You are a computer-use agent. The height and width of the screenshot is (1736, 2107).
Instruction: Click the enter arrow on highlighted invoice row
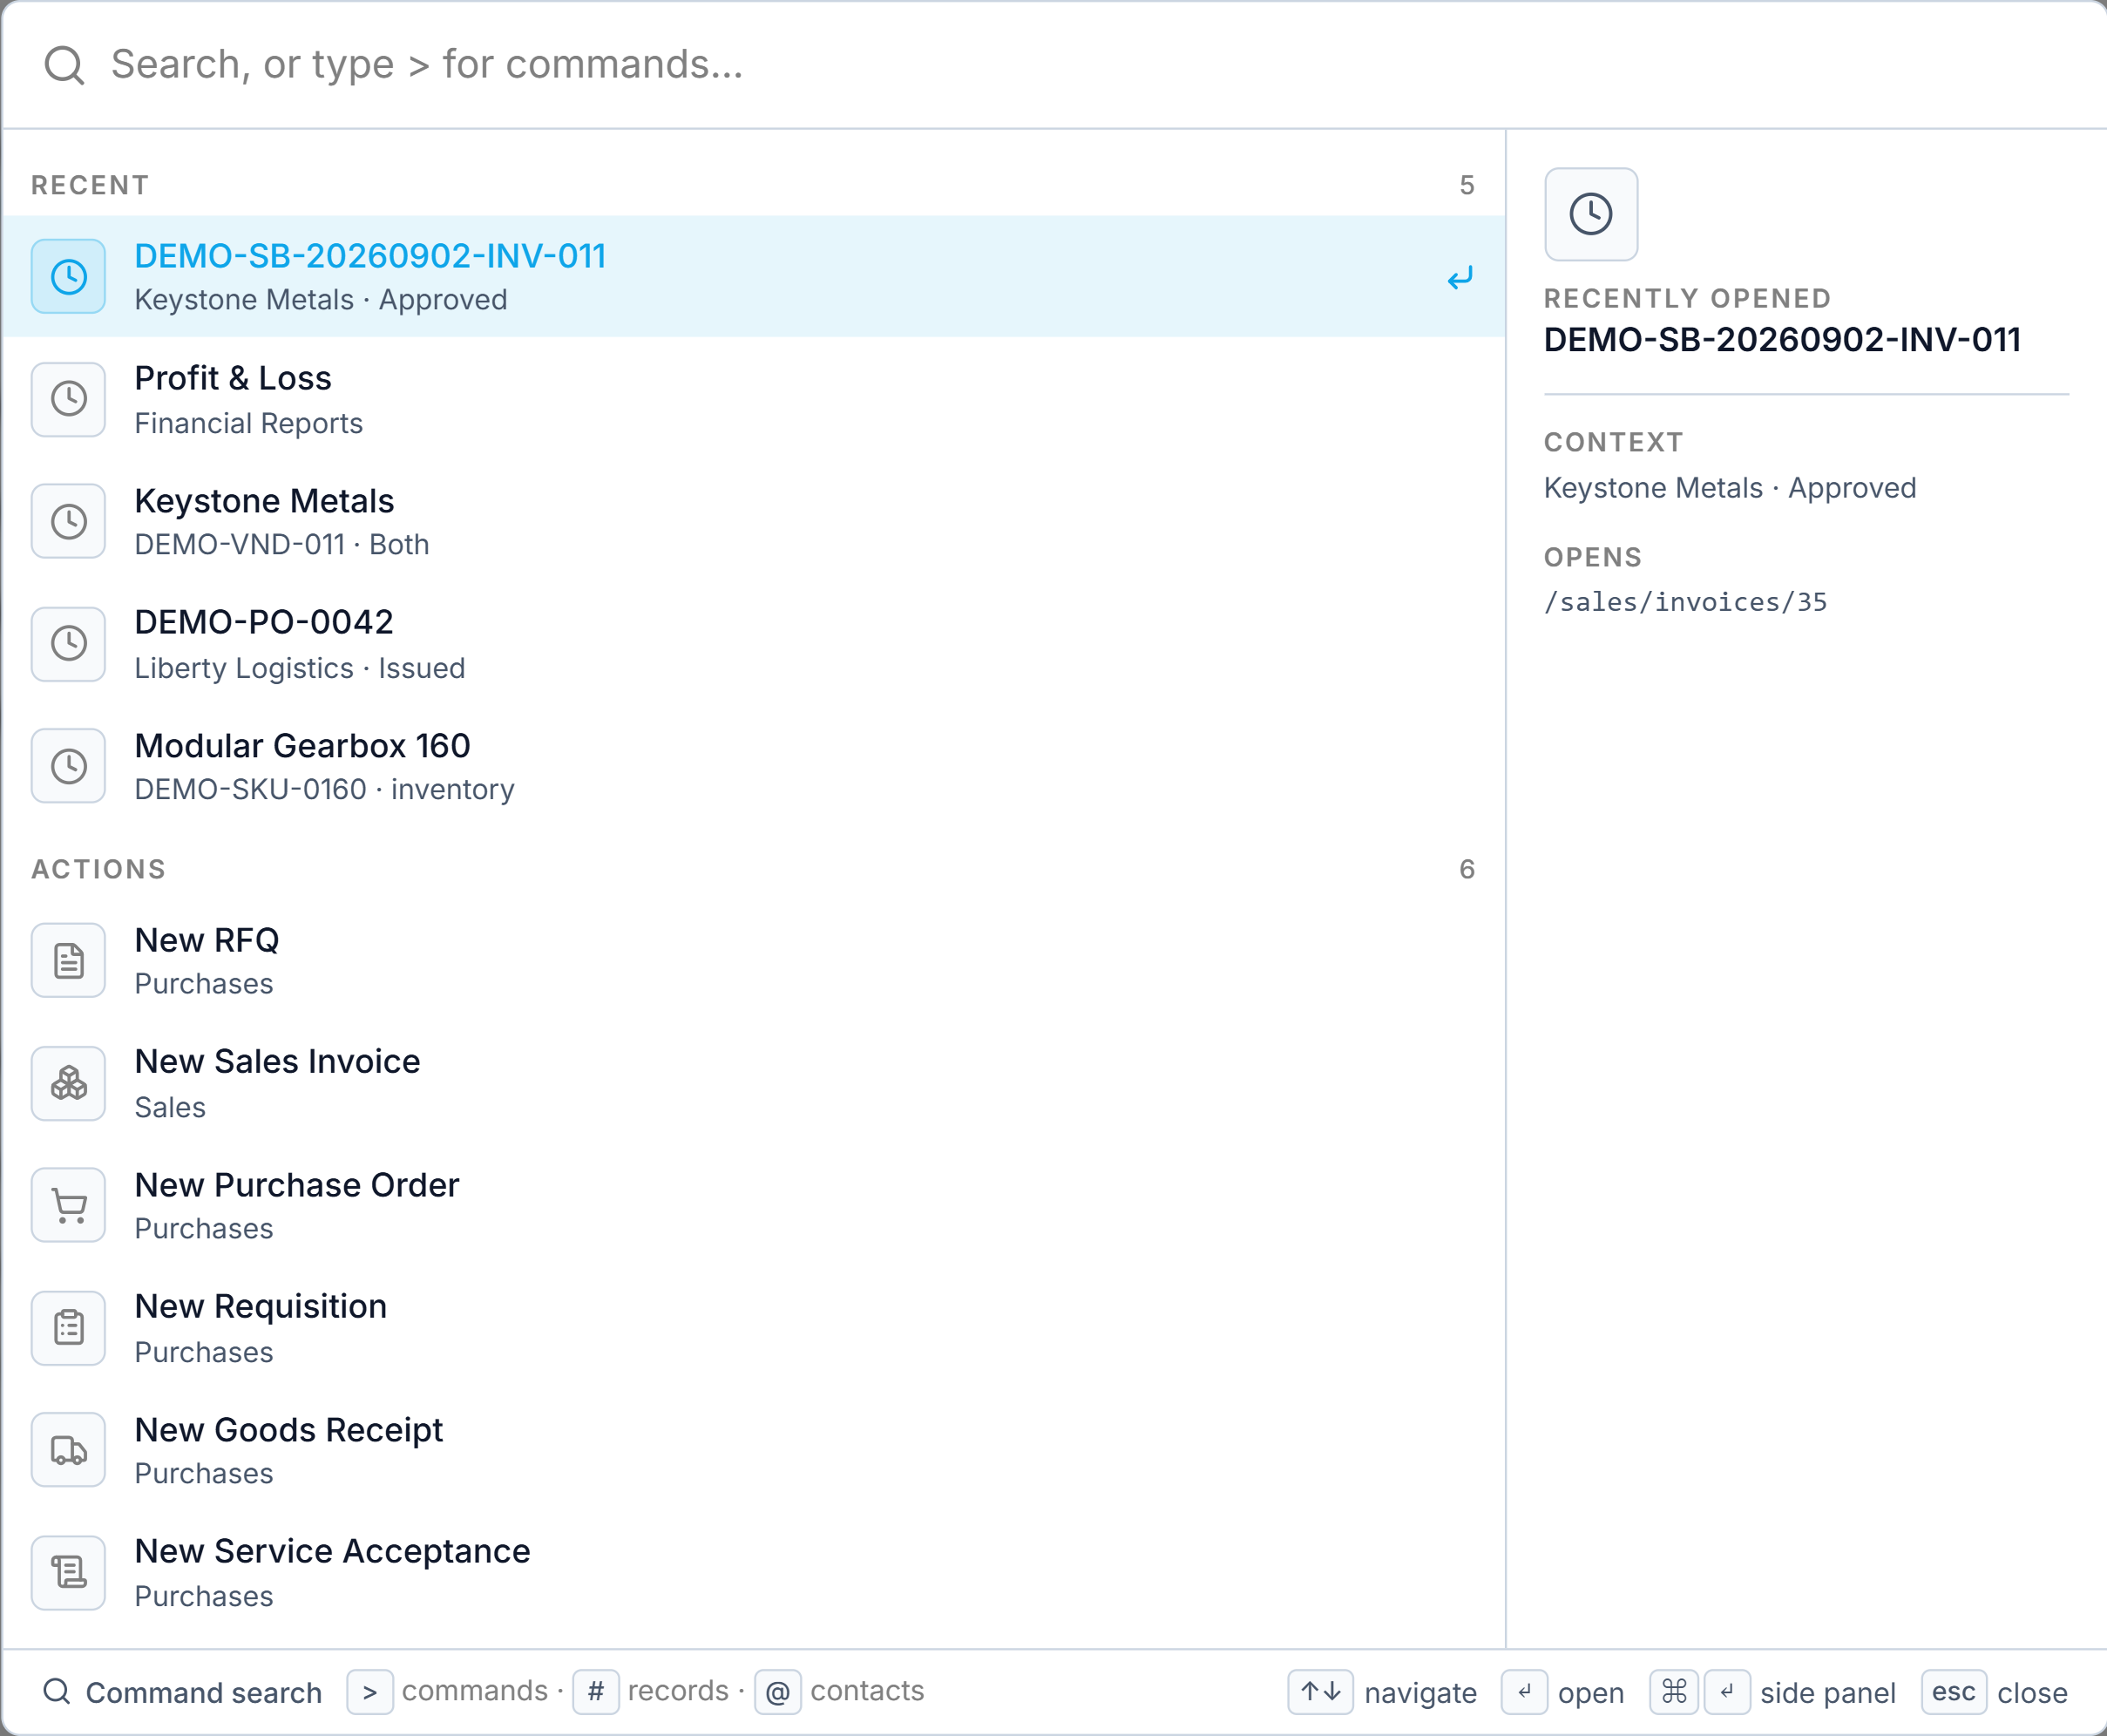tap(1460, 278)
